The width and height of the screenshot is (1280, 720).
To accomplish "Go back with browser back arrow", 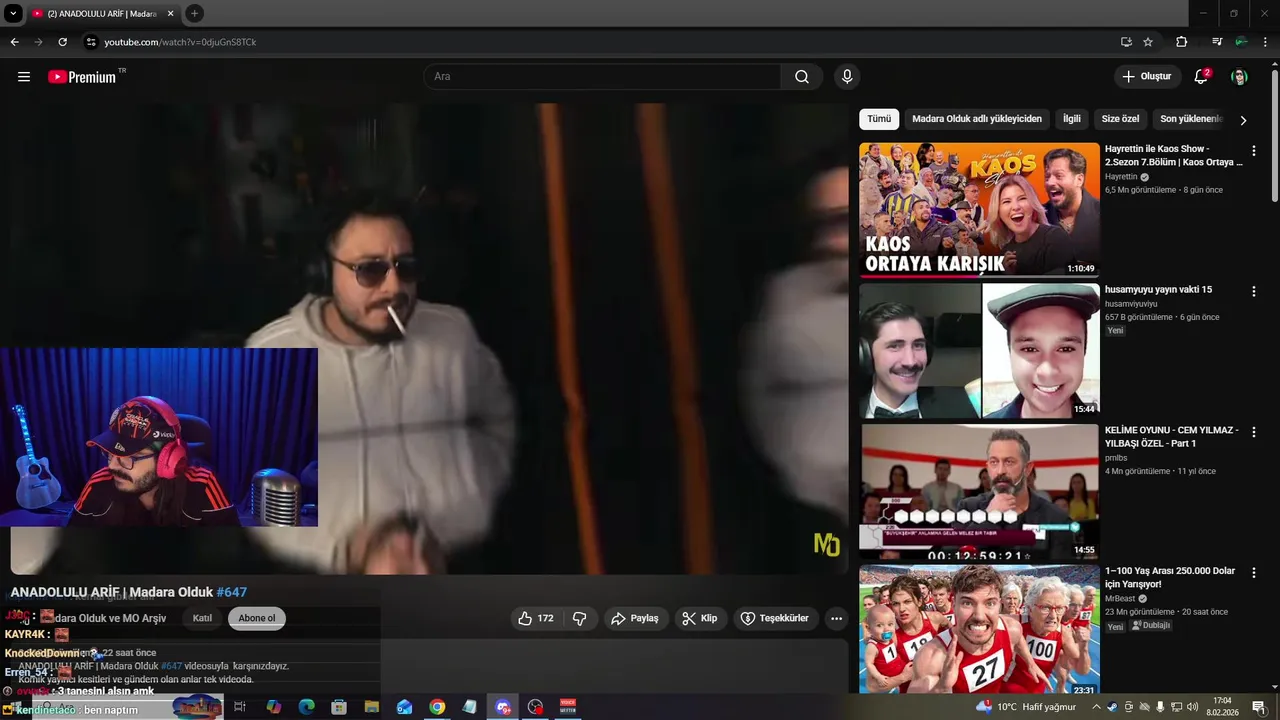I will [x=15, y=42].
